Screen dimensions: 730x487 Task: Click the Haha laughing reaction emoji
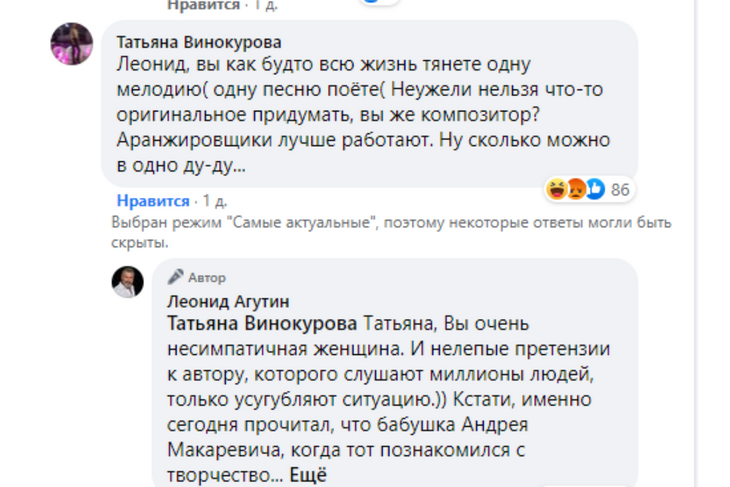[584, 188]
